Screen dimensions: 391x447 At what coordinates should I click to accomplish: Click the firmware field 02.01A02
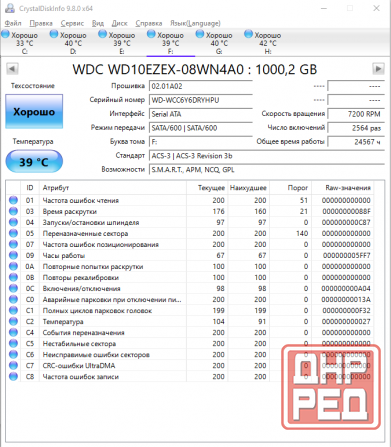click(201, 86)
